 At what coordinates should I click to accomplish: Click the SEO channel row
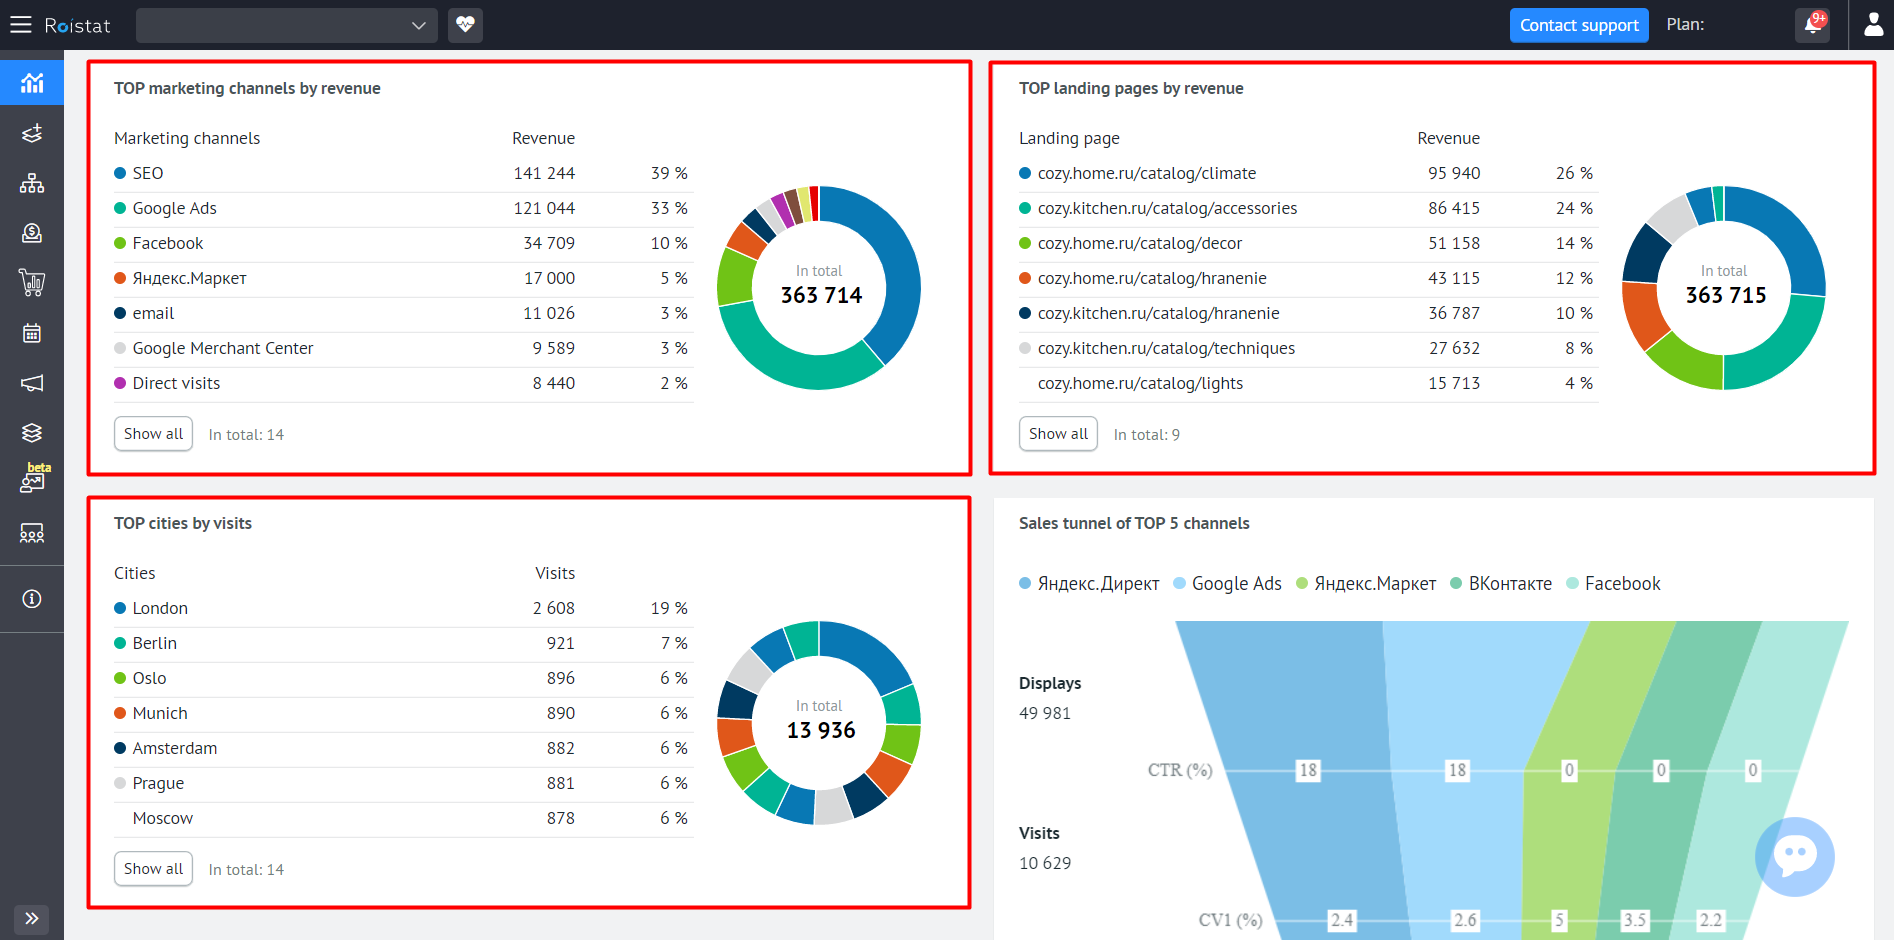(x=403, y=173)
